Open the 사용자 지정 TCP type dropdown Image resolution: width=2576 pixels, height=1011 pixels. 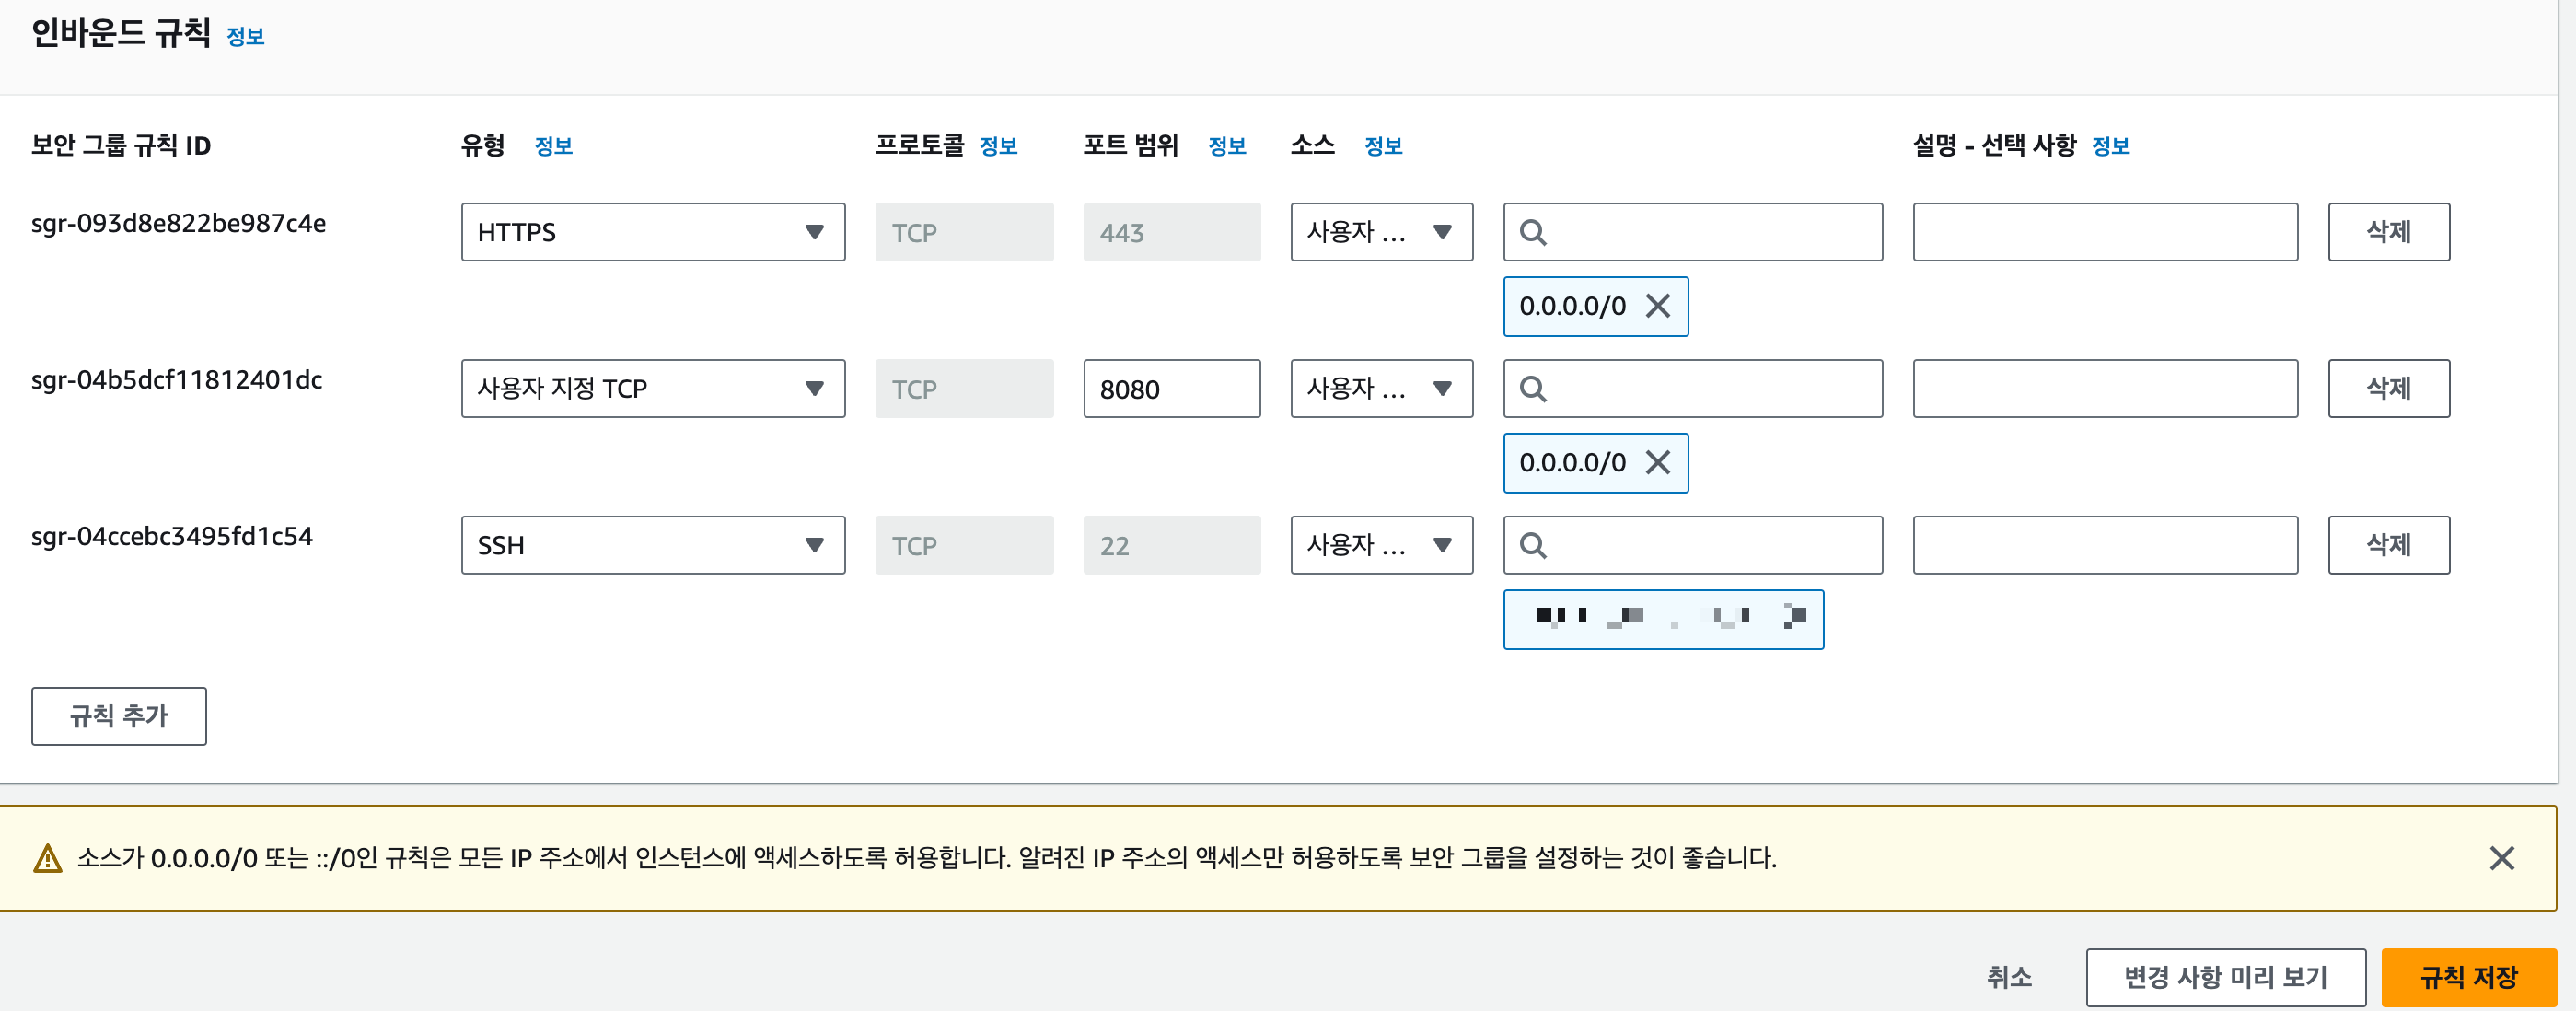653,388
